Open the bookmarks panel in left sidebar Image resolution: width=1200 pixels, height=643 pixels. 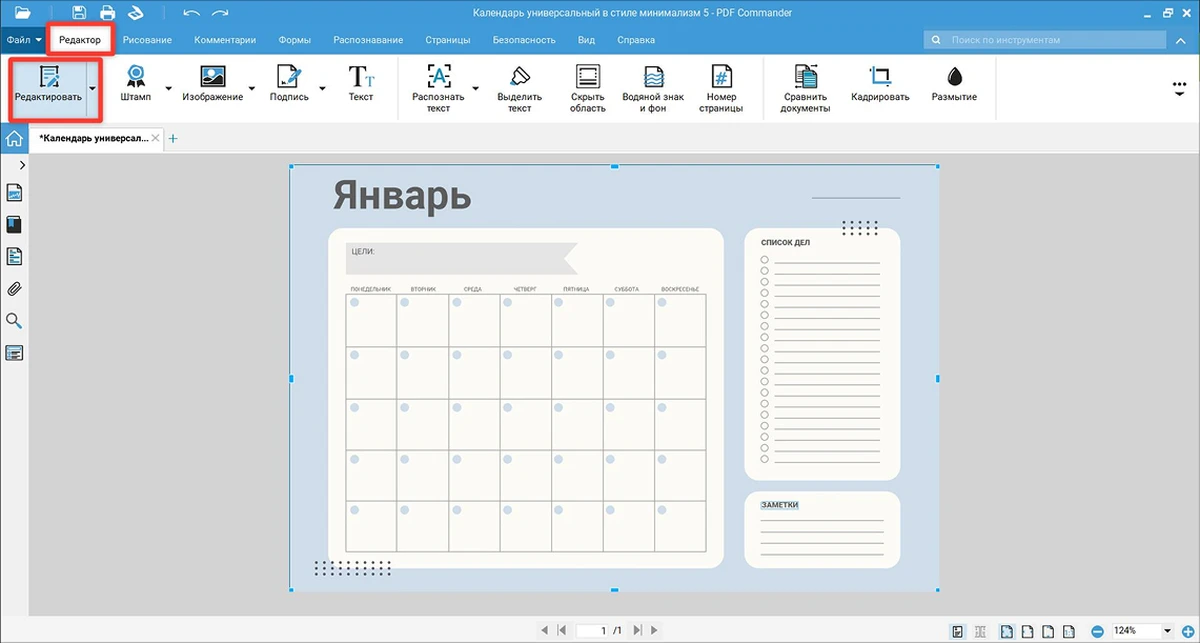click(14, 225)
